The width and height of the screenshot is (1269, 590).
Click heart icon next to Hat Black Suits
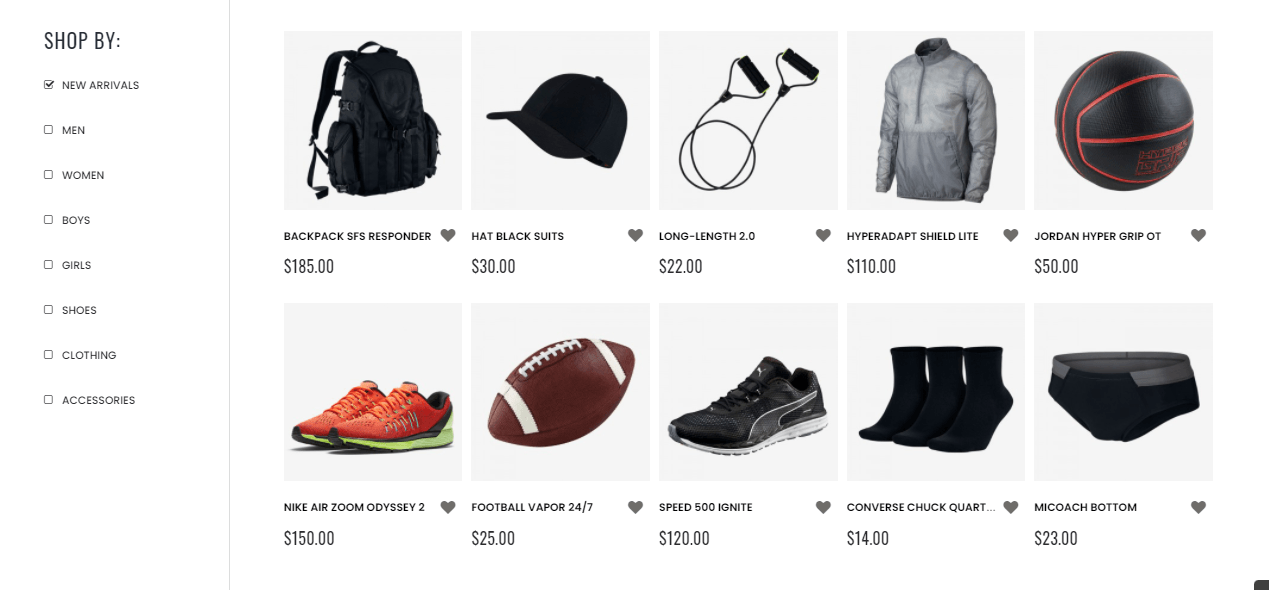(x=635, y=236)
